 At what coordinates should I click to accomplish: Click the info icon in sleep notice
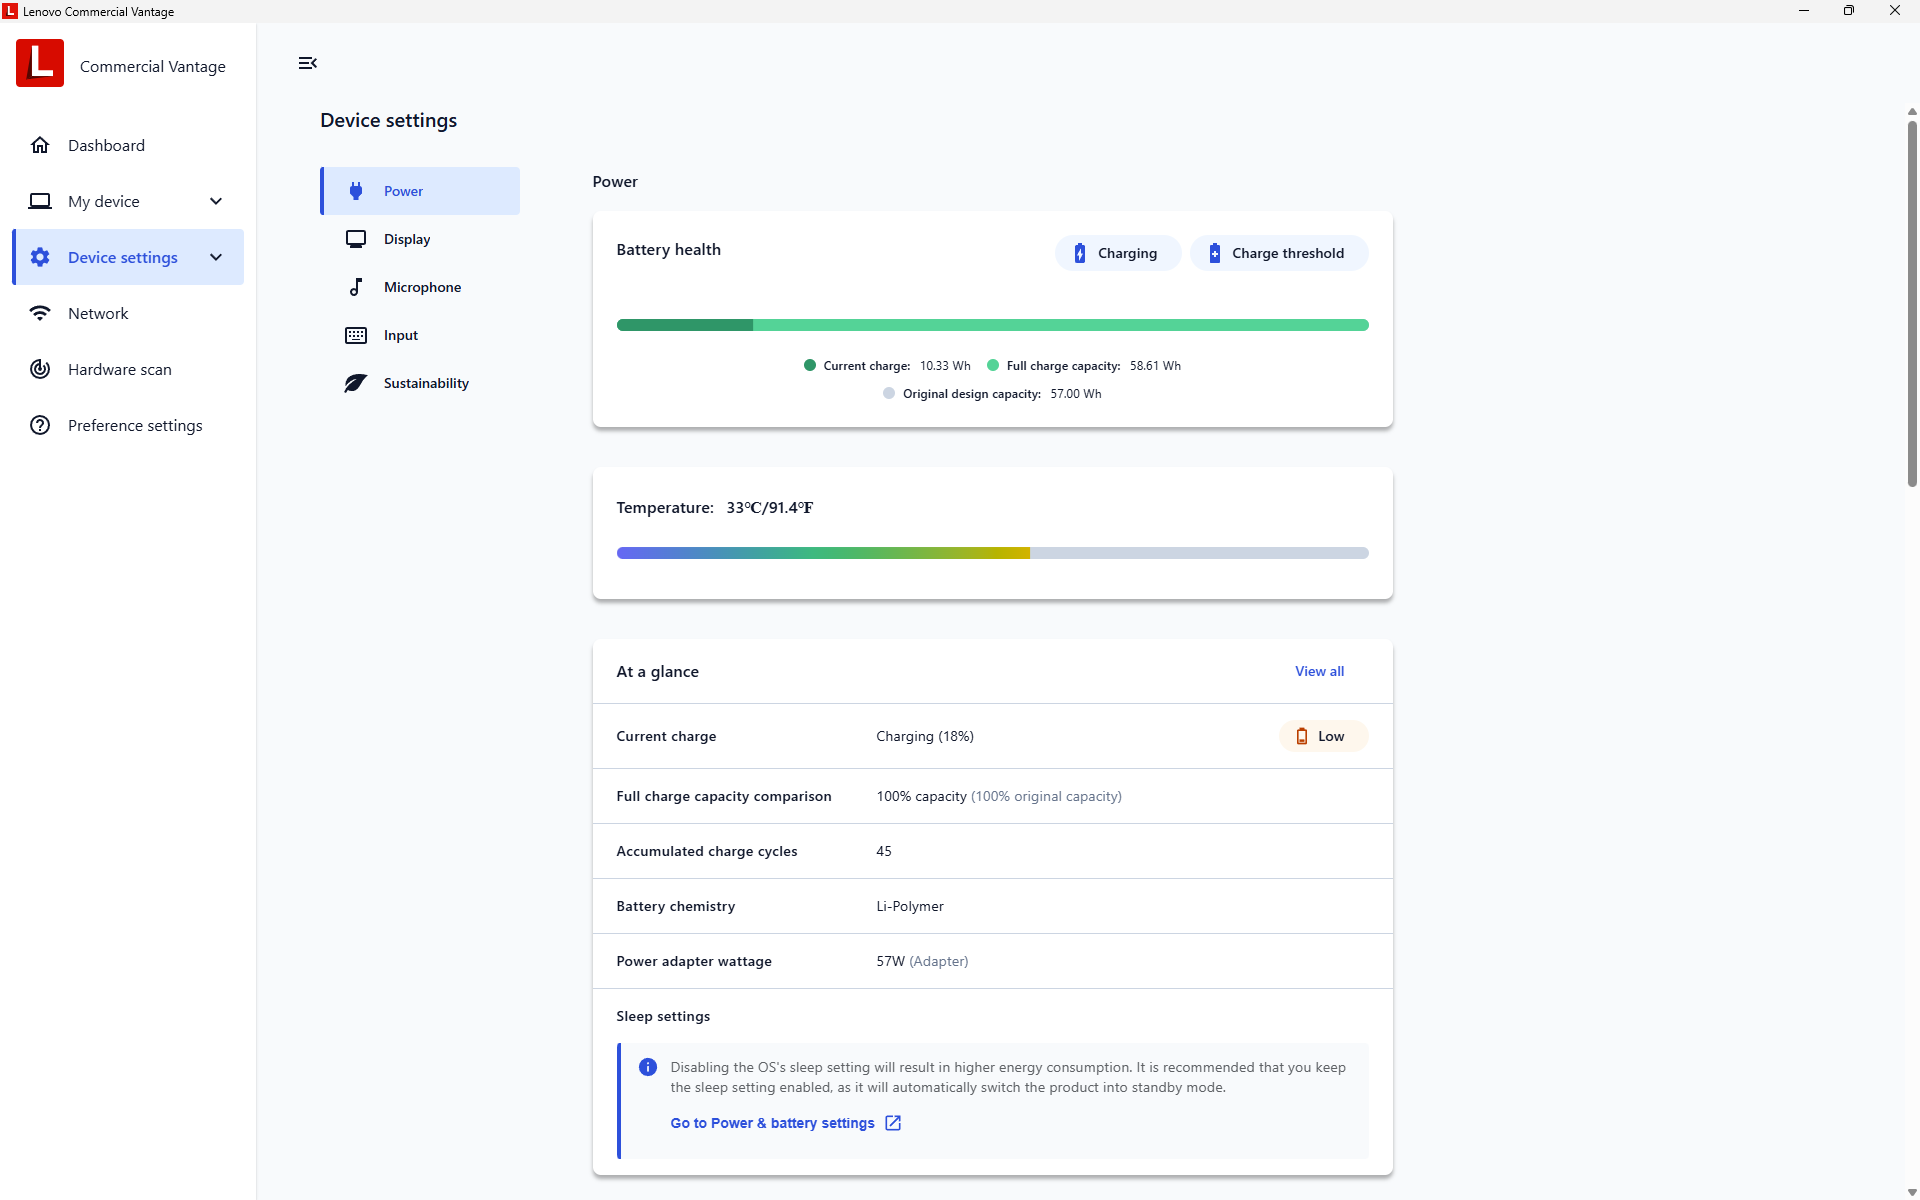point(648,1067)
